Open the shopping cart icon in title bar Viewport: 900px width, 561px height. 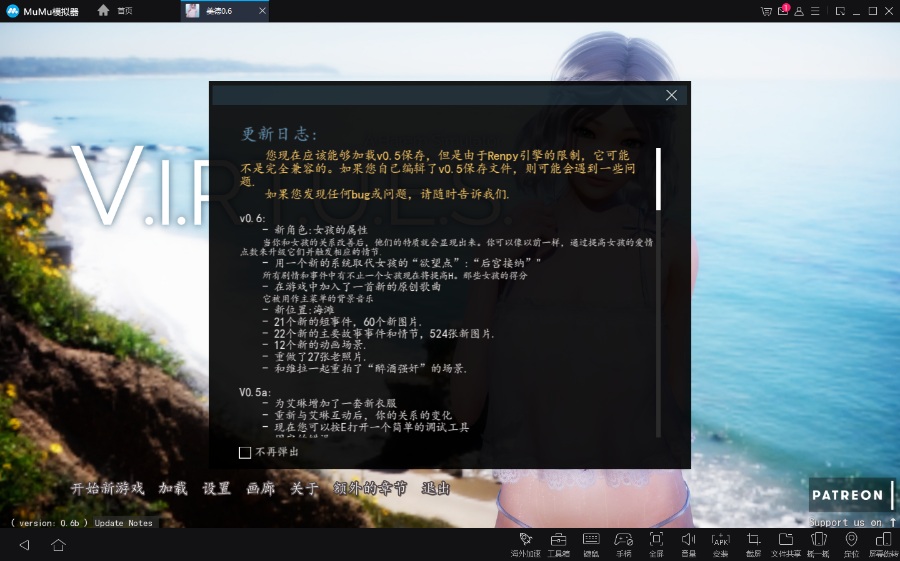[x=766, y=11]
